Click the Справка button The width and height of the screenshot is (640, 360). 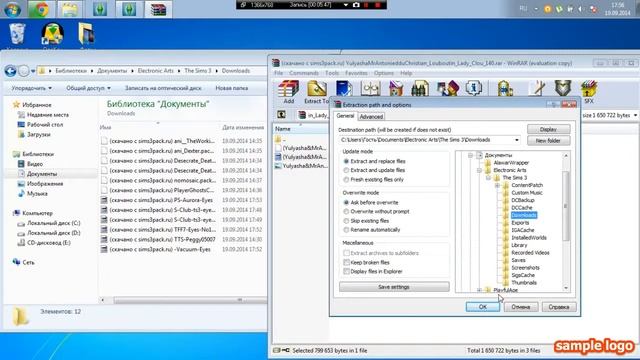(x=559, y=307)
